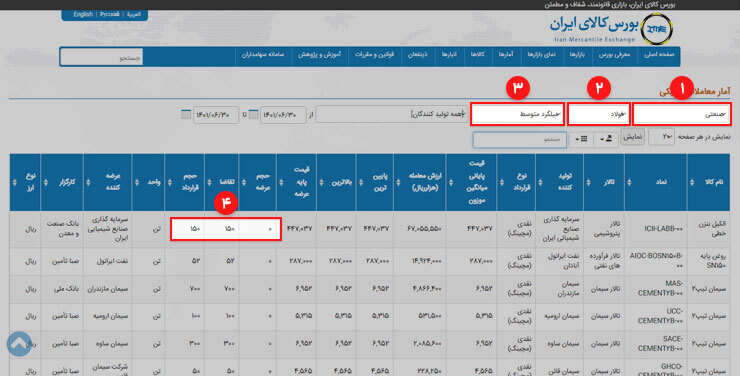Click the تالار فرآورده های نفتی cell
This screenshot has width=740, height=376.
[x=604, y=260]
